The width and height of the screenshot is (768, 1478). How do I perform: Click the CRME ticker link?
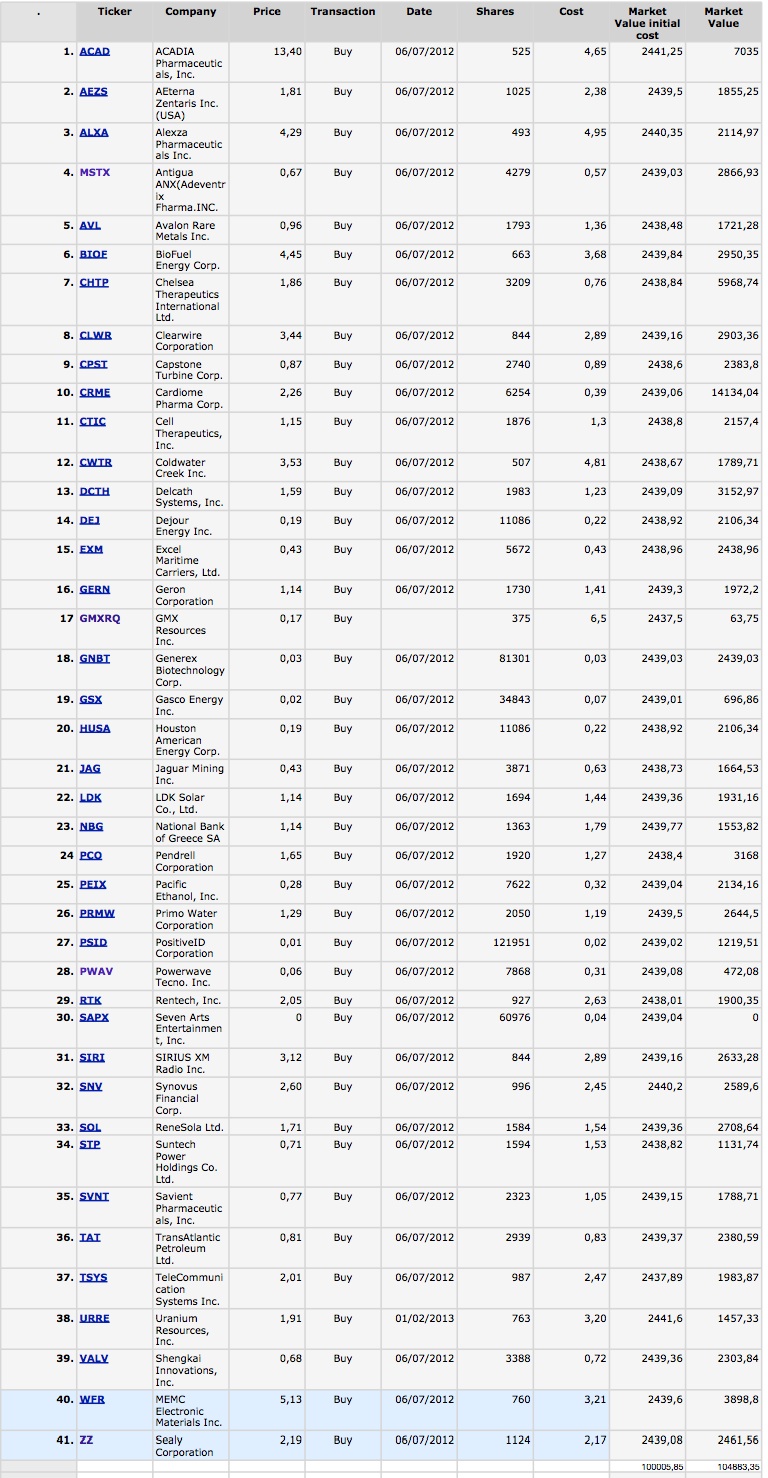point(94,392)
